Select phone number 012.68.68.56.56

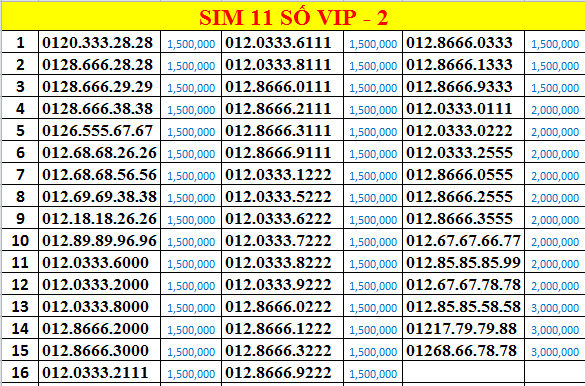tap(99, 175)
